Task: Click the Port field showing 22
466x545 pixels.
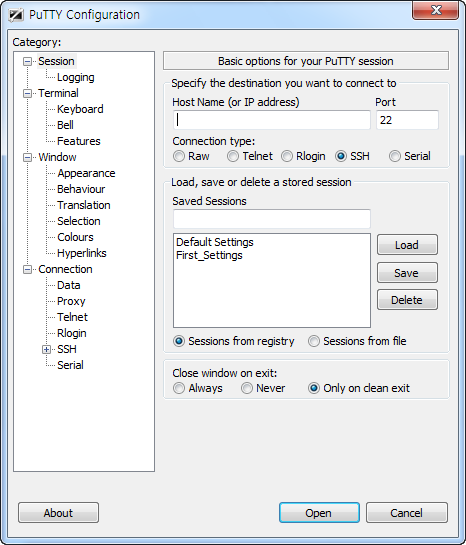Action: pyautogui.click(x=407, y=120)
